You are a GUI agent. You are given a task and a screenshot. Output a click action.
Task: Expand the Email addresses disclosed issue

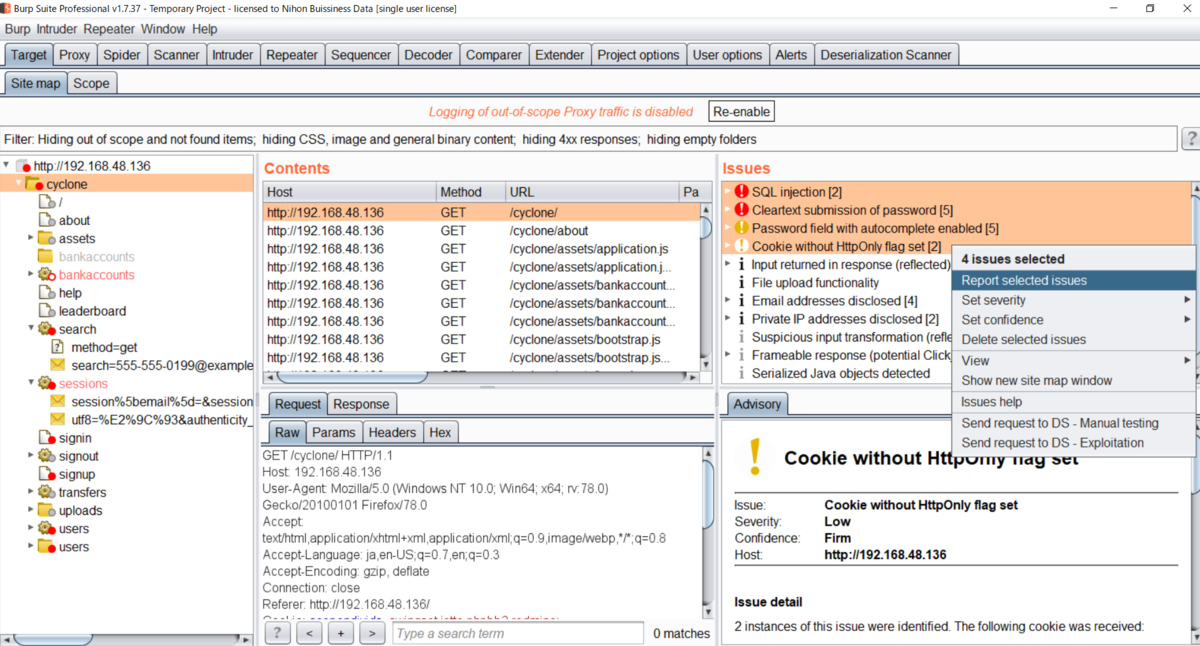coord(727,301)
